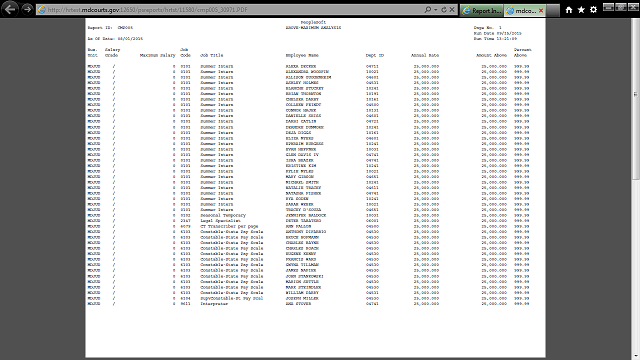The width and height of the screenshot is (640, 360).
Task: Click the 'Salary Grade' column header
Action: [x=112, y=52]
